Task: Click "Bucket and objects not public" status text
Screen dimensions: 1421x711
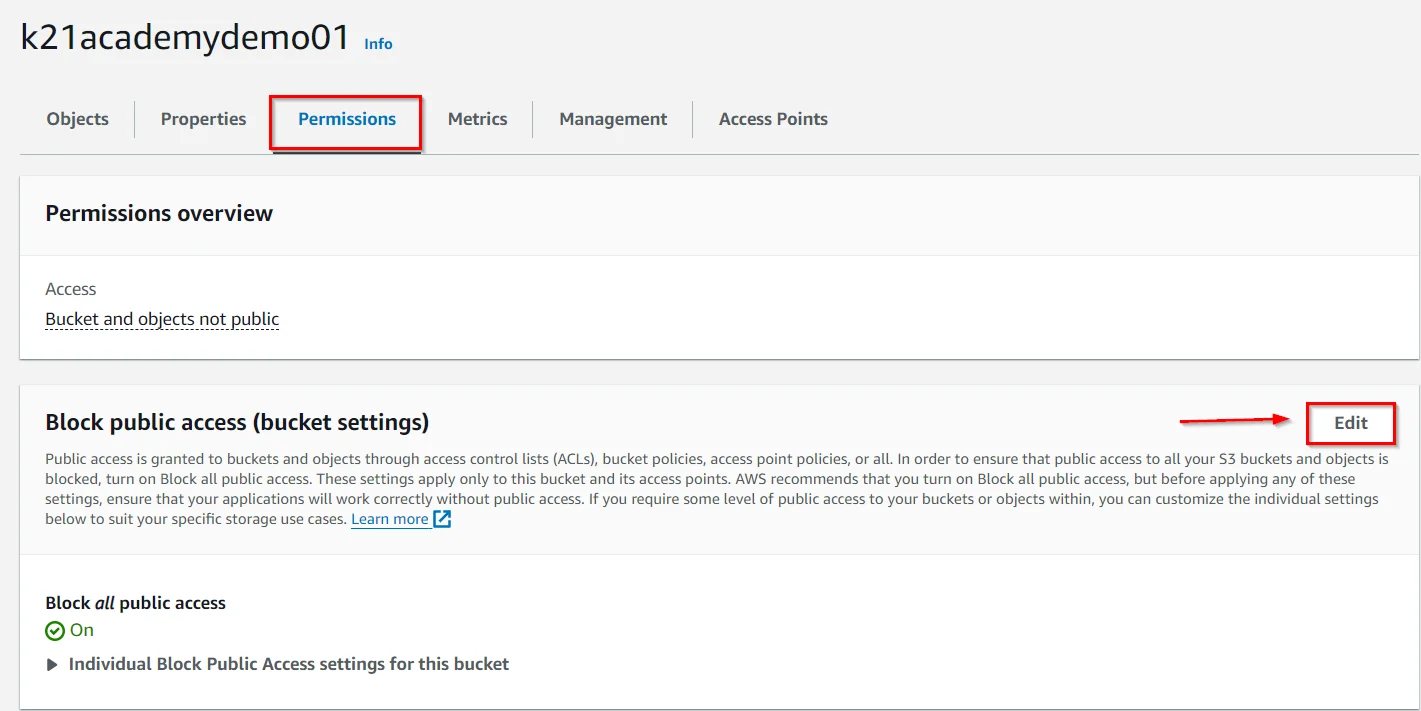Action: [162, 319]
